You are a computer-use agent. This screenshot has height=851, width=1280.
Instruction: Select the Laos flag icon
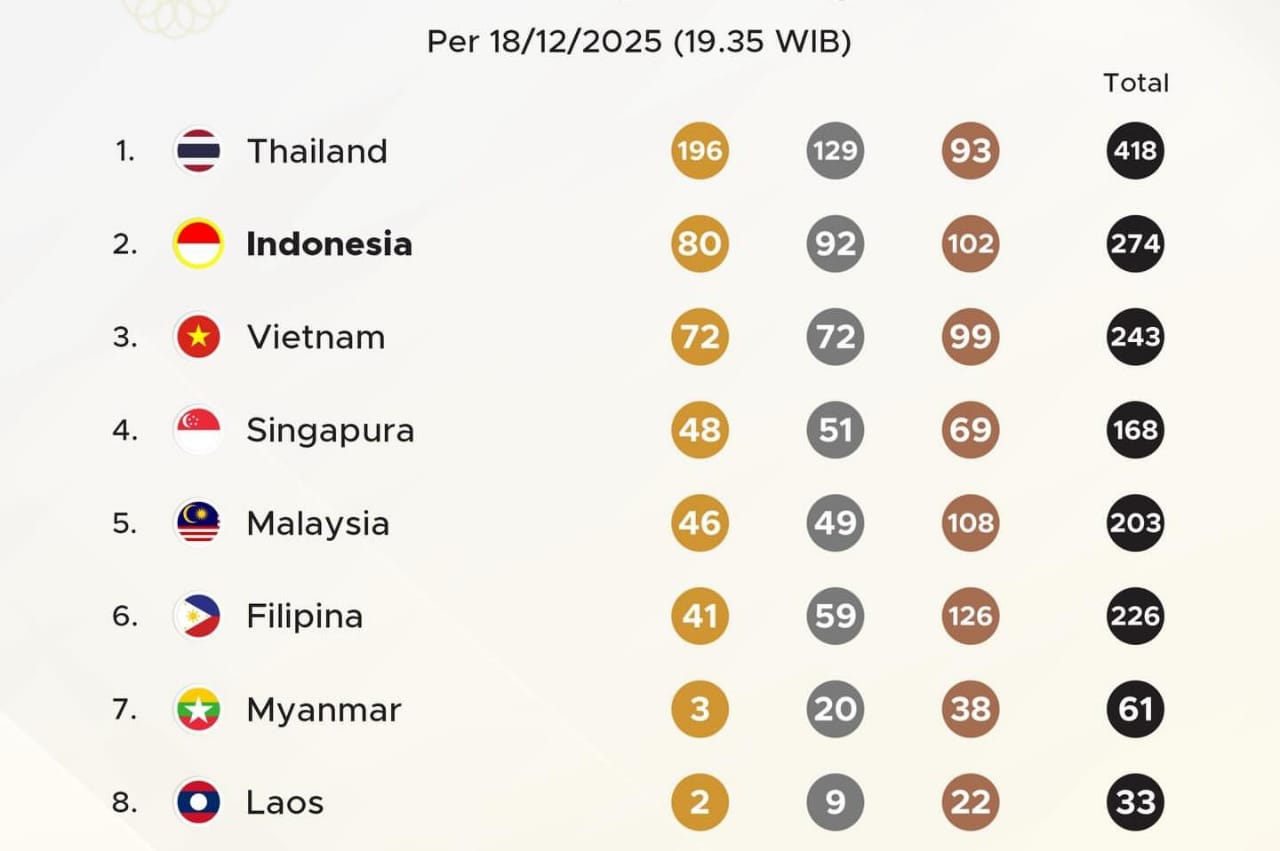pyautogui.click(x=198, y=802)
